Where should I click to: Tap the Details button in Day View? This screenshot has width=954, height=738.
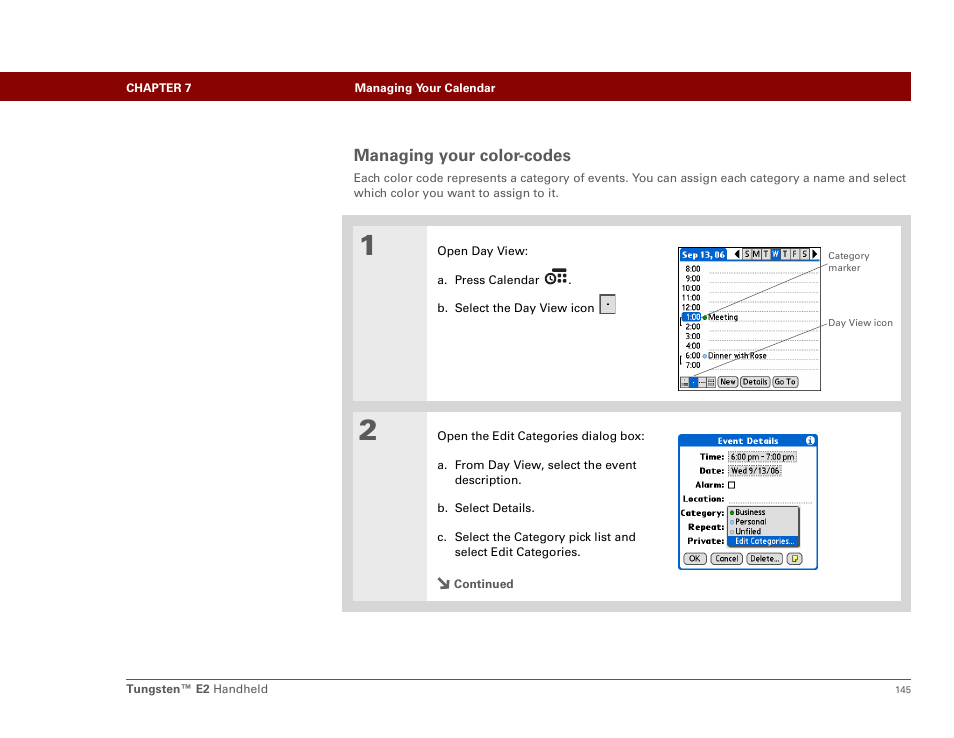point(755,382)
